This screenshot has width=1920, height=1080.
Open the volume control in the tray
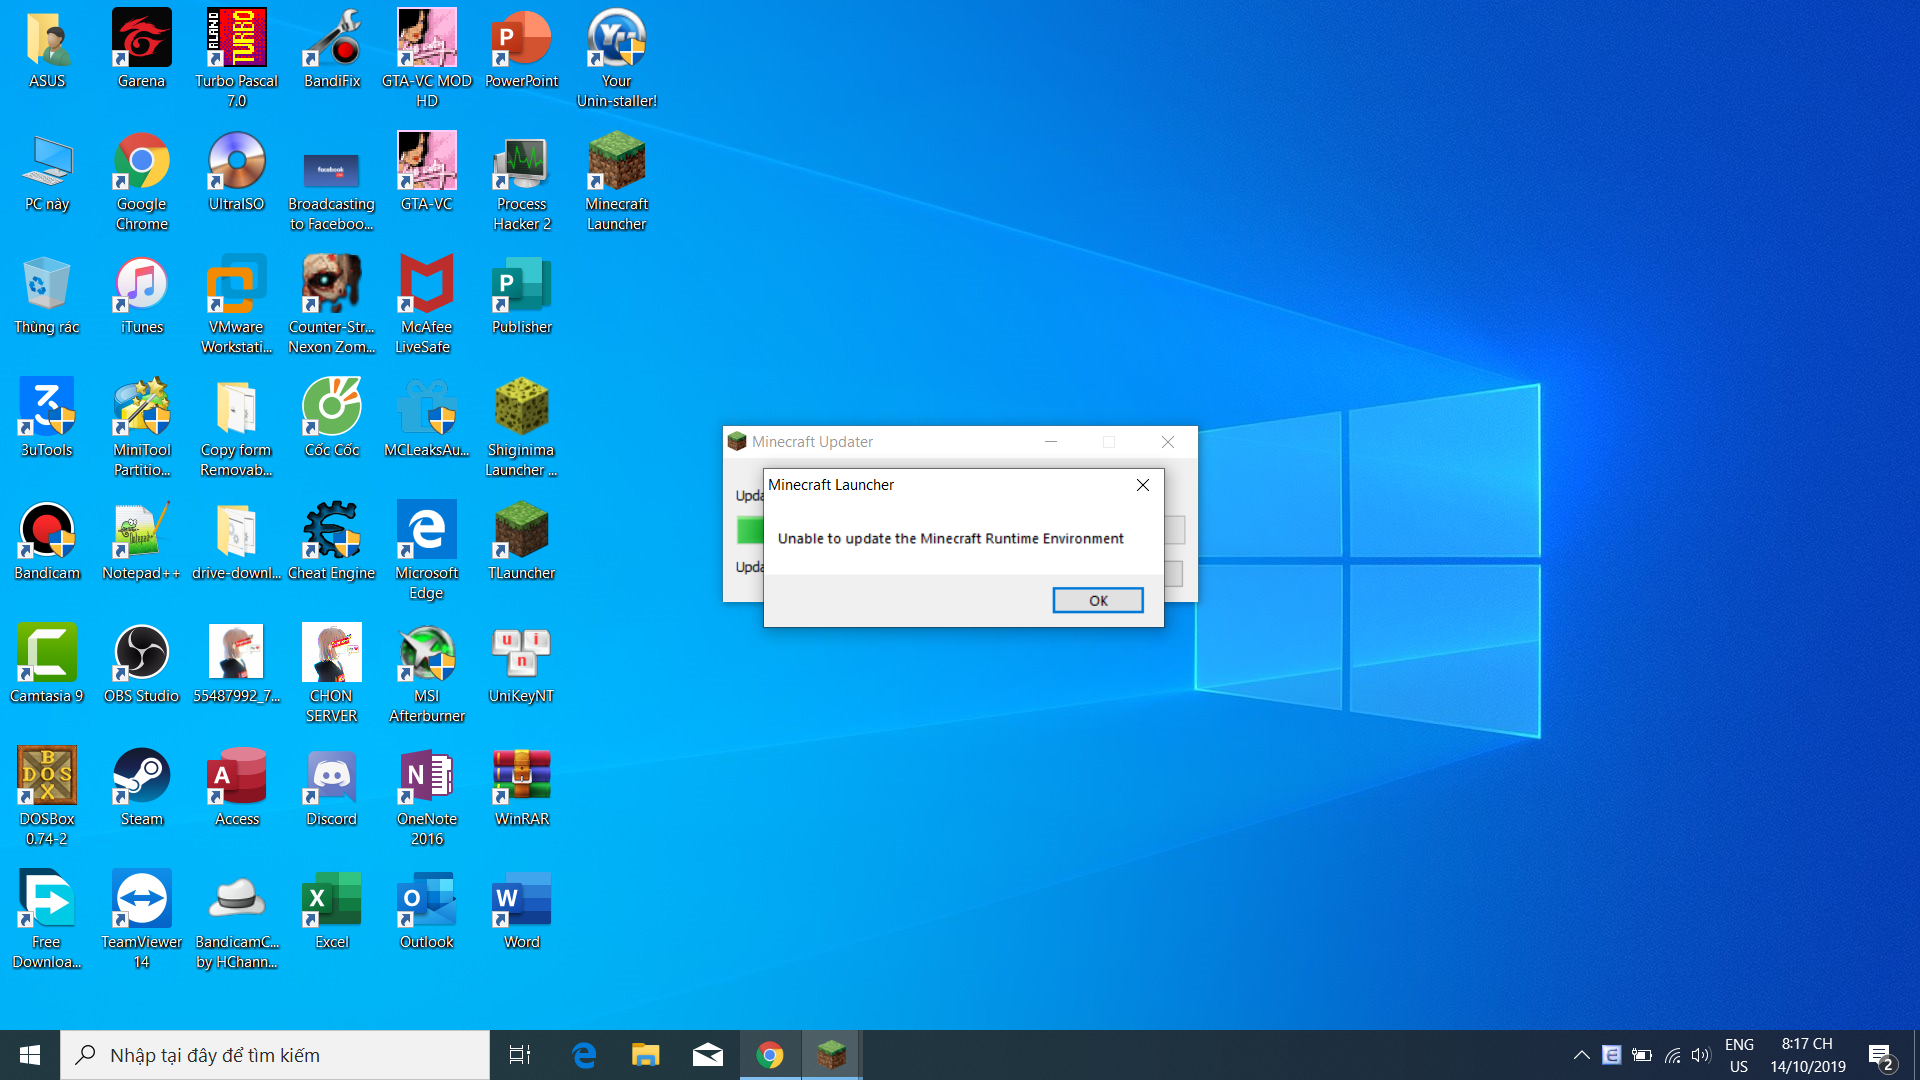coord(1700,1055)
